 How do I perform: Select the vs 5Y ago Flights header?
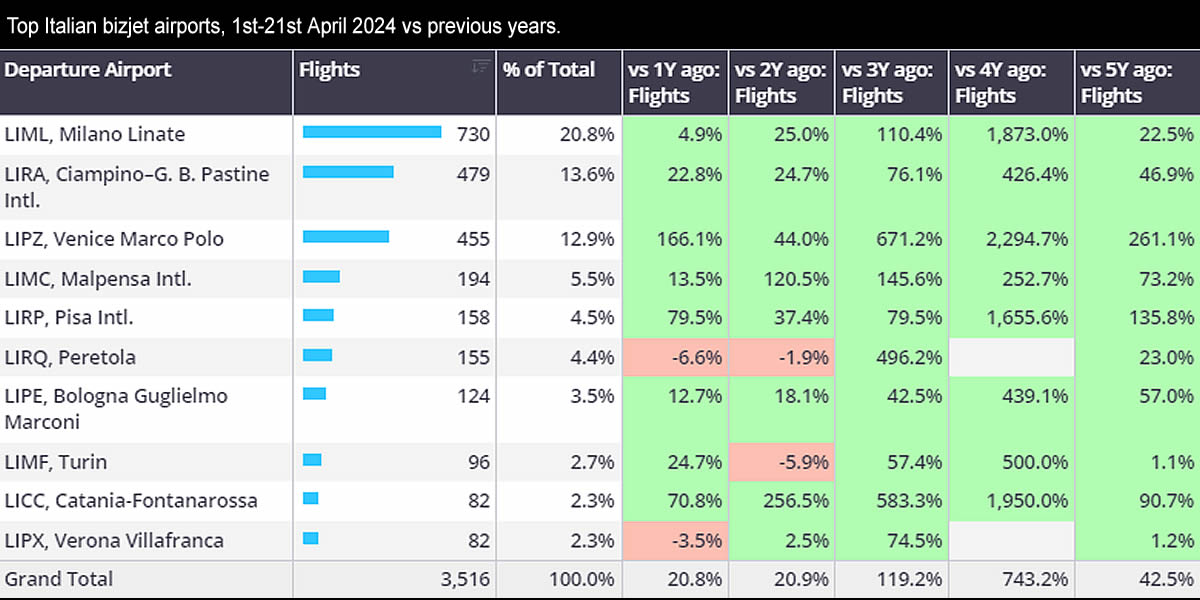[x=1112, y=82]
